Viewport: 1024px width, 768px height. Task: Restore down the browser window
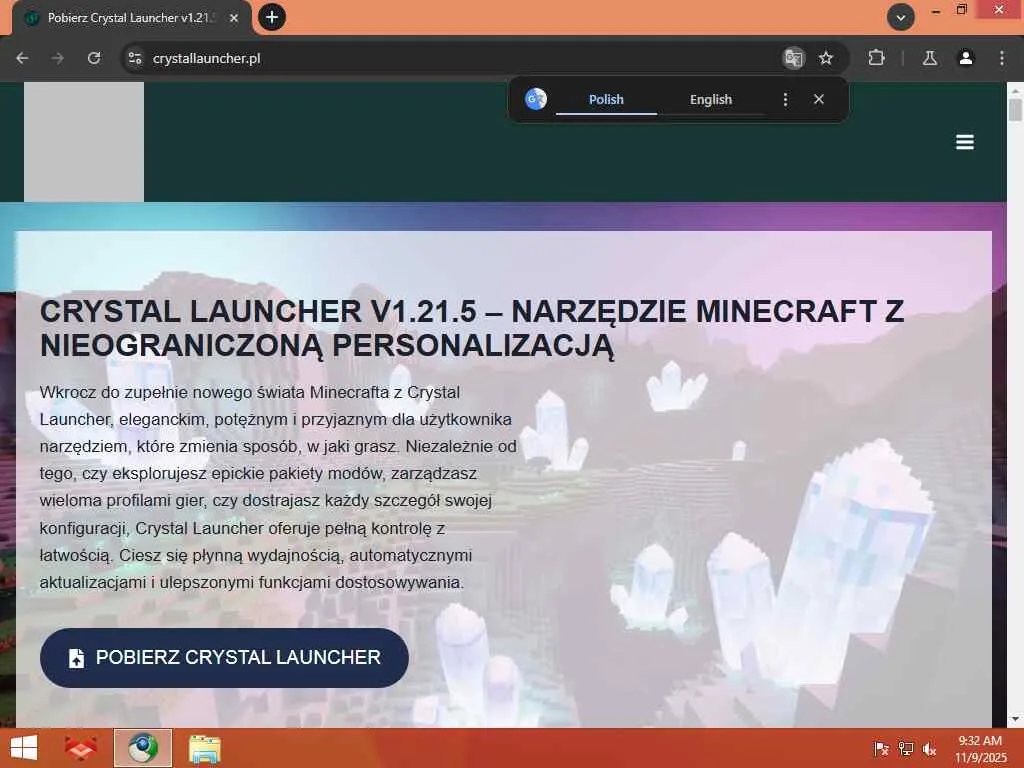click(961, 10)
